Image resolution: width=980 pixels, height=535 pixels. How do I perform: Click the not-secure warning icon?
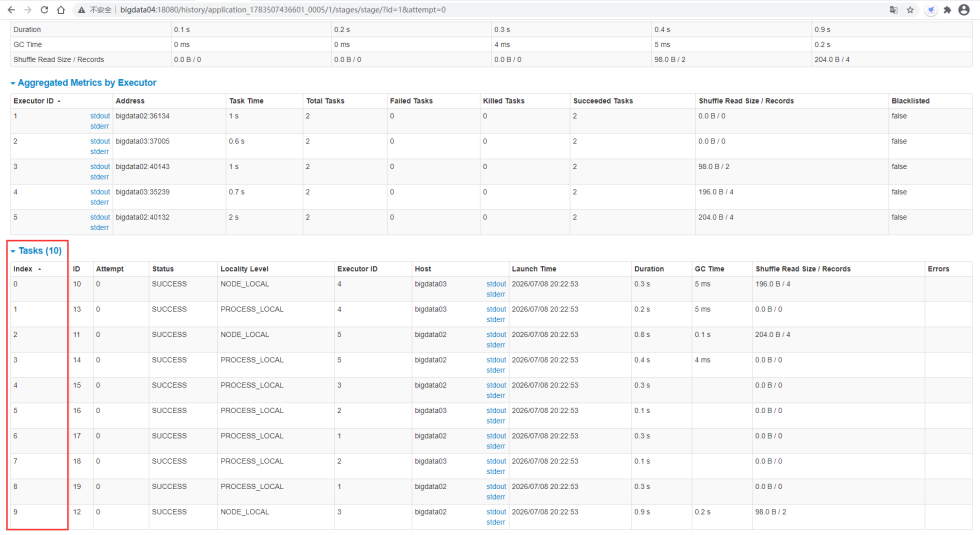(x=80, y=9)
